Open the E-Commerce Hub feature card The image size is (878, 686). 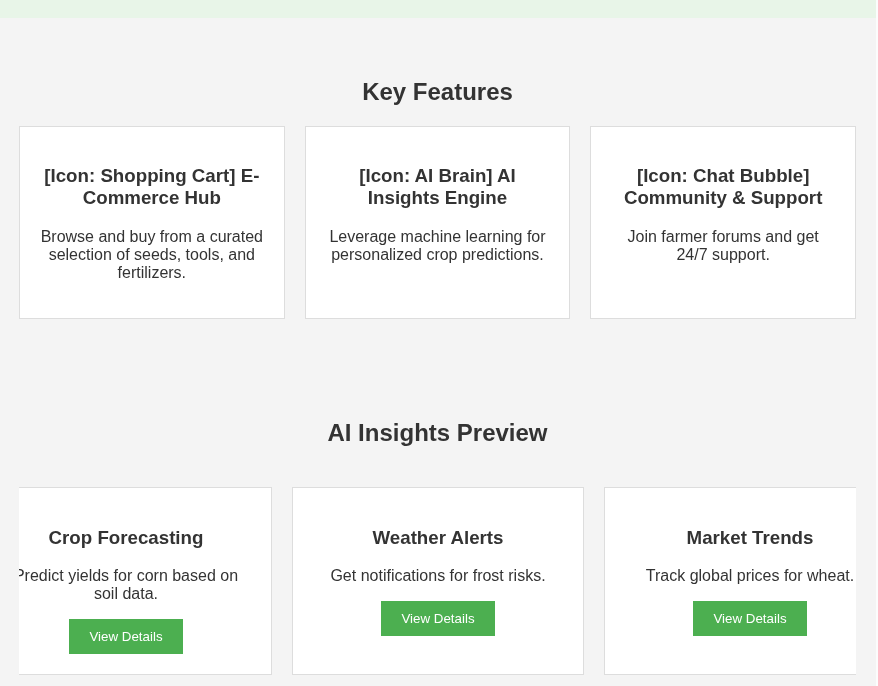pyautogui.click(x=151, y=222)
